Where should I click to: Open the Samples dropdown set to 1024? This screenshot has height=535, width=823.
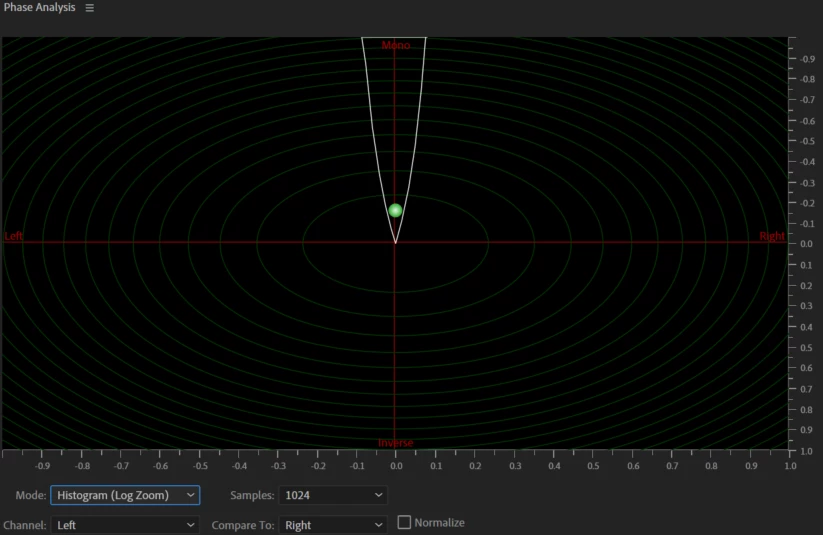pos(333,495)
